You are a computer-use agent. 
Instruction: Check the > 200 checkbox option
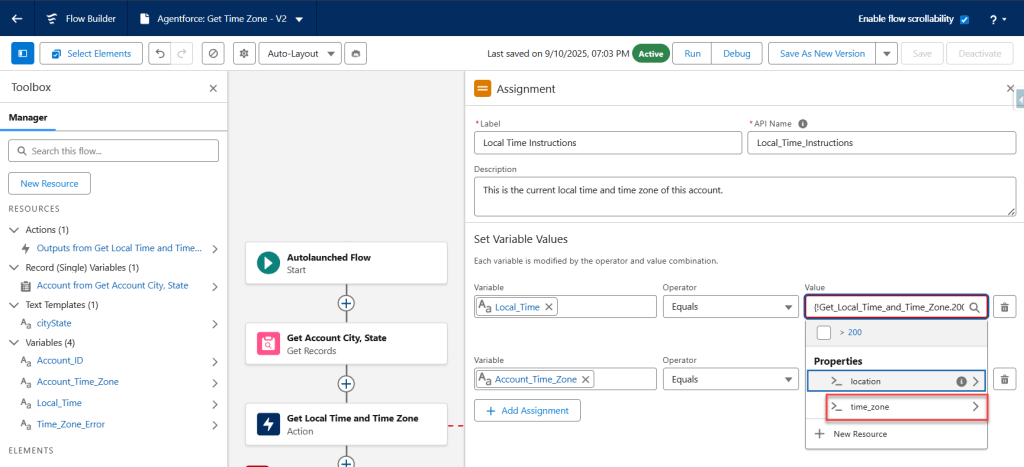tap(823, 332)
